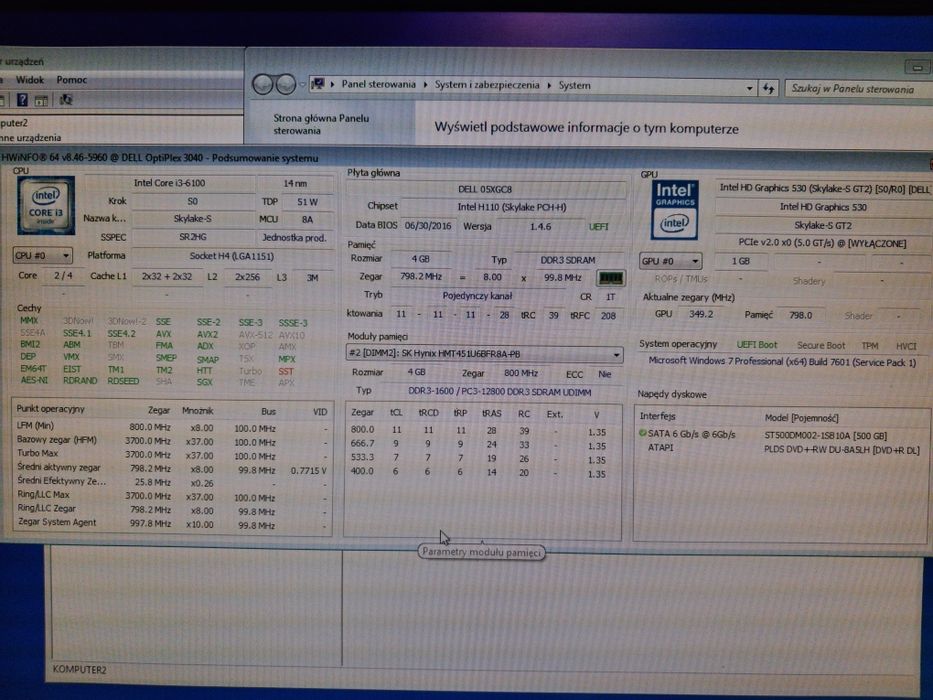Expand arrow after System i zabezpieczenia breadcrumb

[x=549, y=86]
